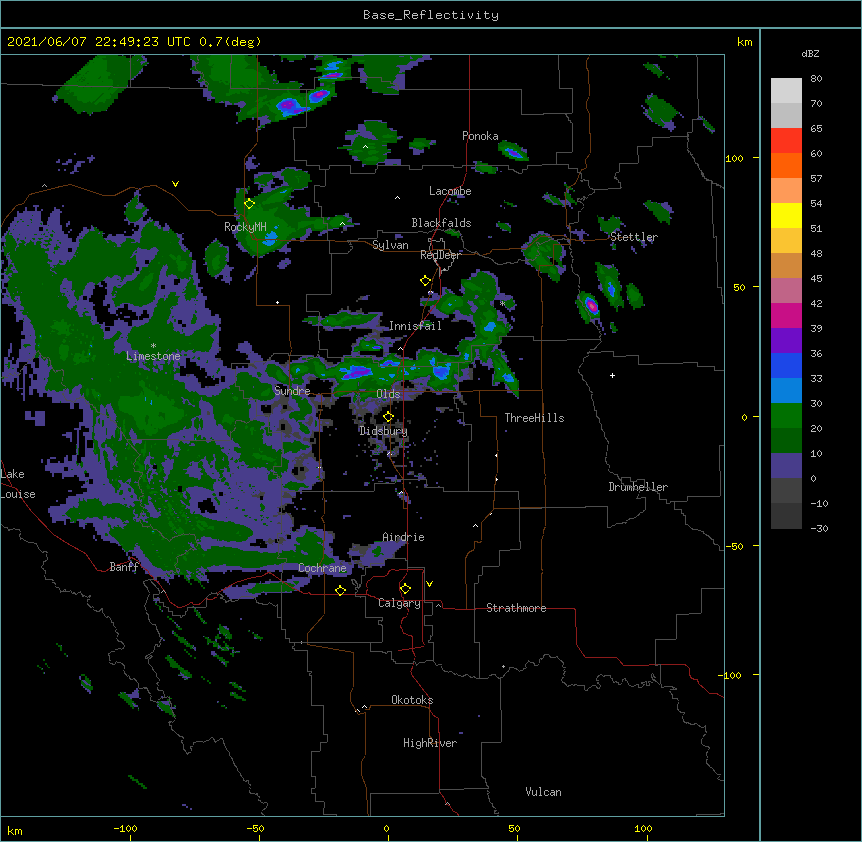
Task: Click the 45 value on dBZ scale
Action: pos(816,278)
